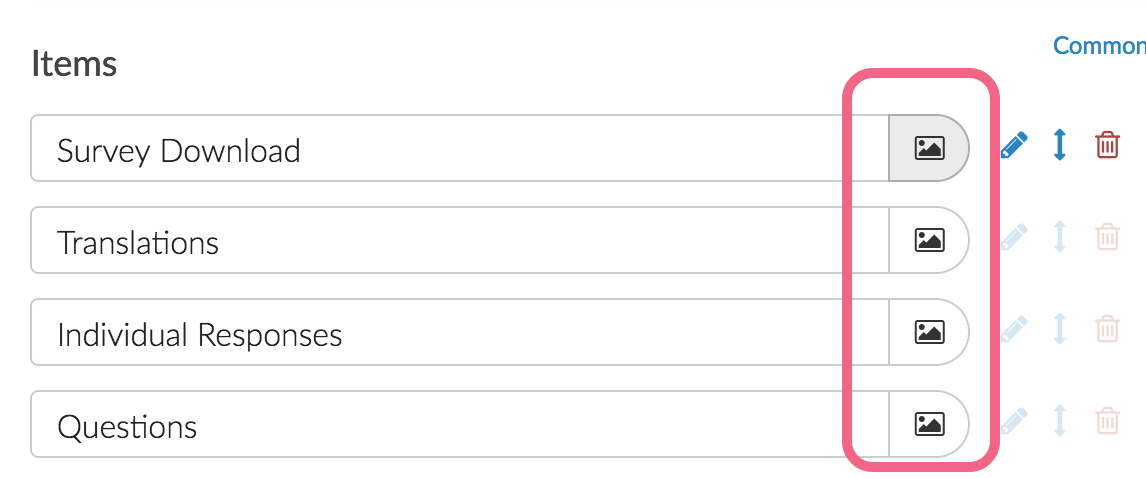This screenshot has width=1146, height=478.
Task: Delete Individual Responses using trash icon
Action: pos(1107,329)
